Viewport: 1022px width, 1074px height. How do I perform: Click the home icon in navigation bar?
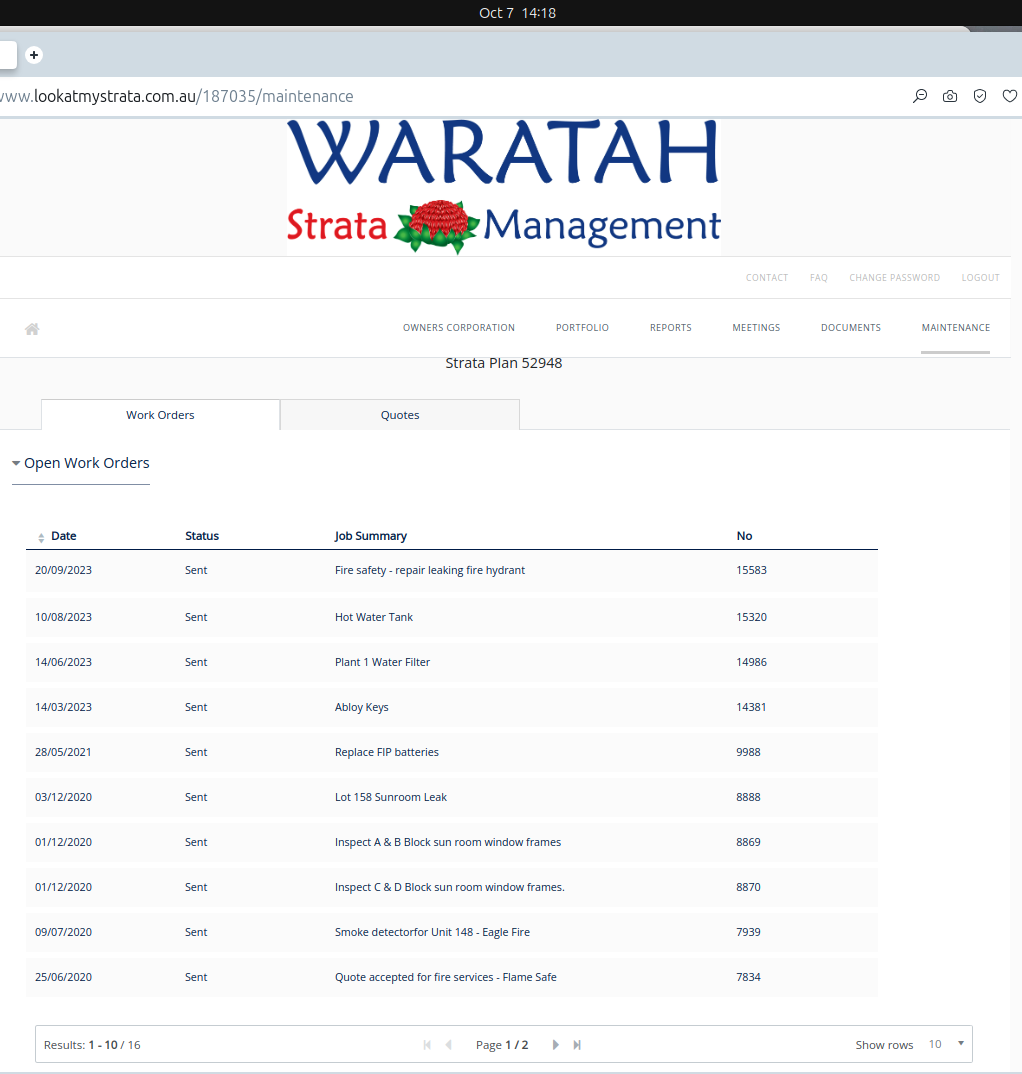32,329
